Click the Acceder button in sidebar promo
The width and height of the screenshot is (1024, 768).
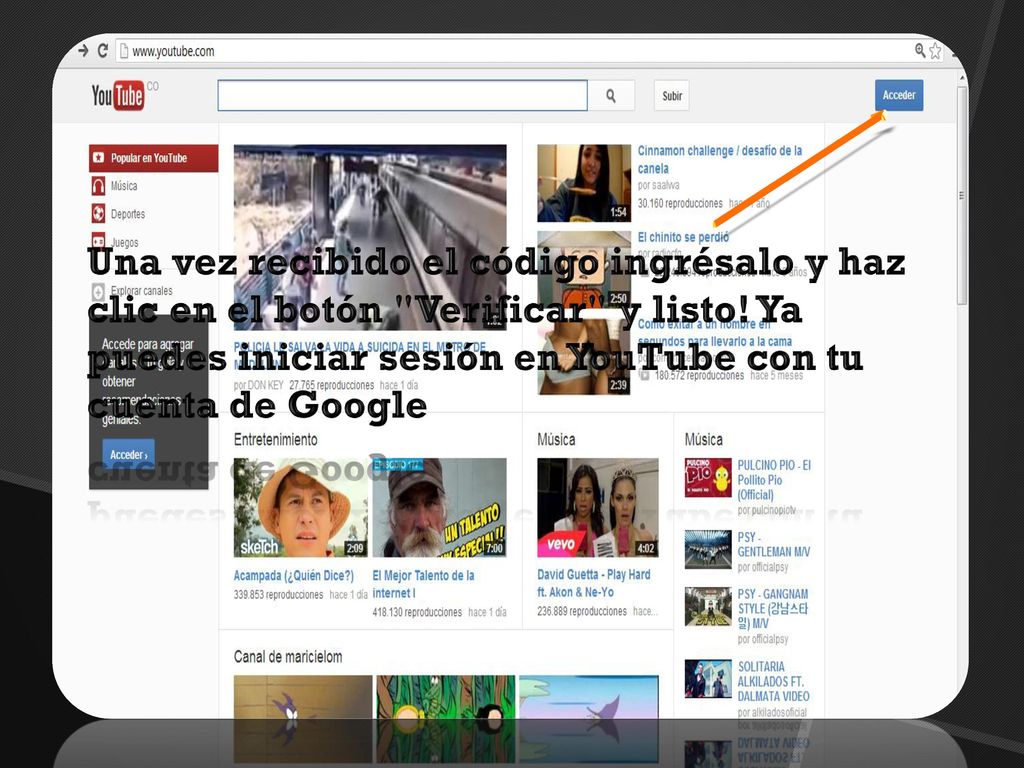coord(129,455)
